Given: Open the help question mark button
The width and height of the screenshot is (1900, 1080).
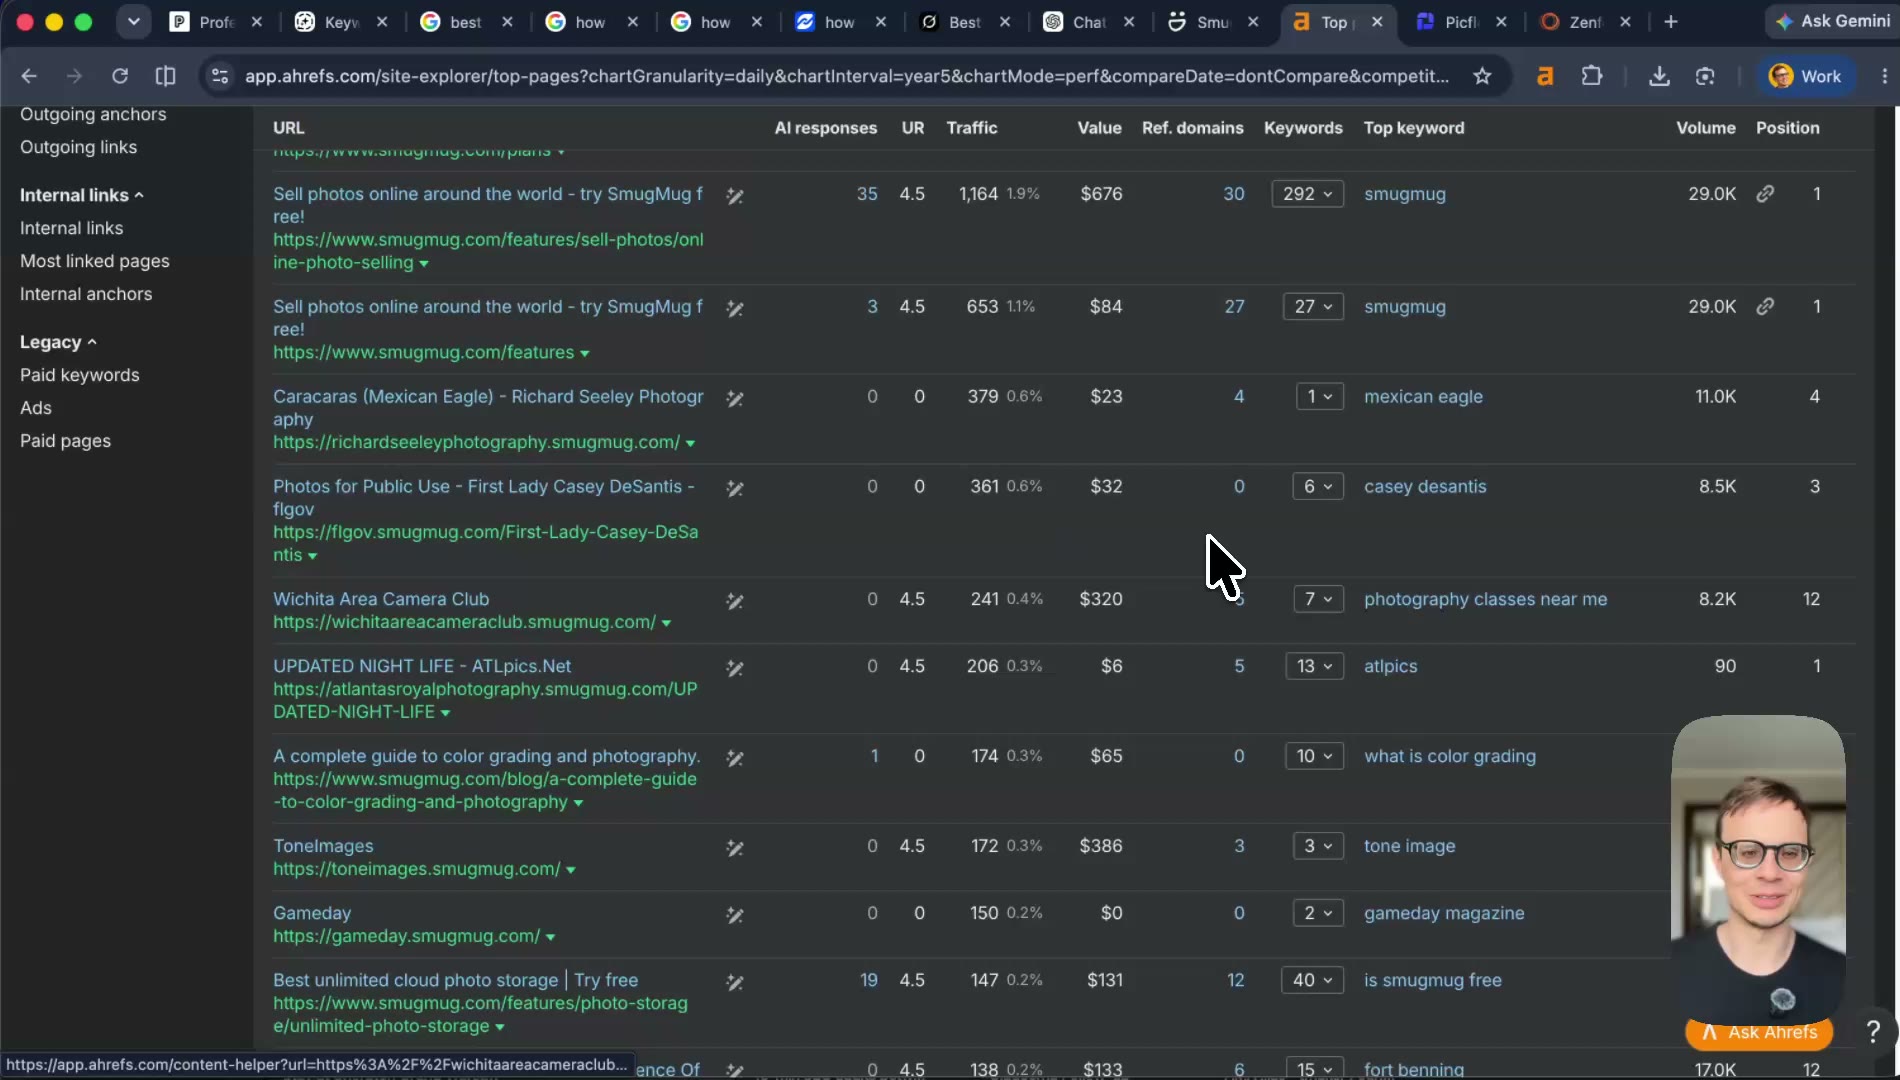Looking at the screenshot, I should (1873, 1031).
